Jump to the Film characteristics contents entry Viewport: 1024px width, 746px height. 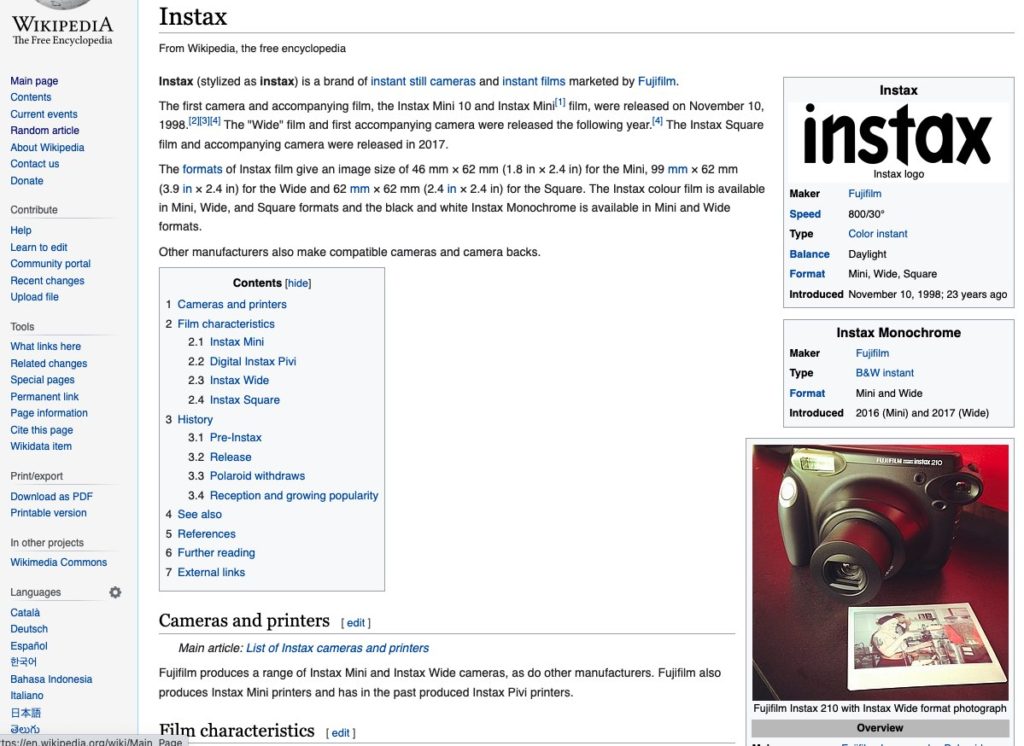click(226, 324)
